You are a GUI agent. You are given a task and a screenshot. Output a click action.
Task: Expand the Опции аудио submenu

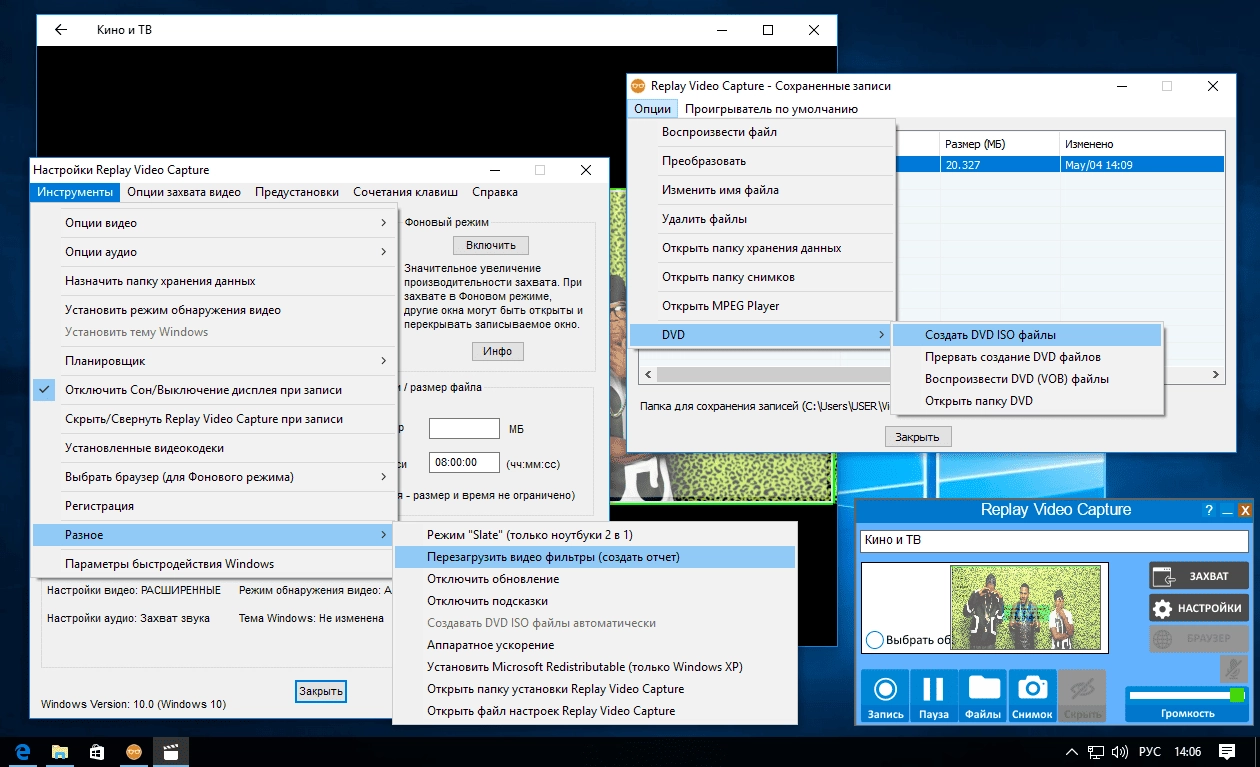pos(215,252)
